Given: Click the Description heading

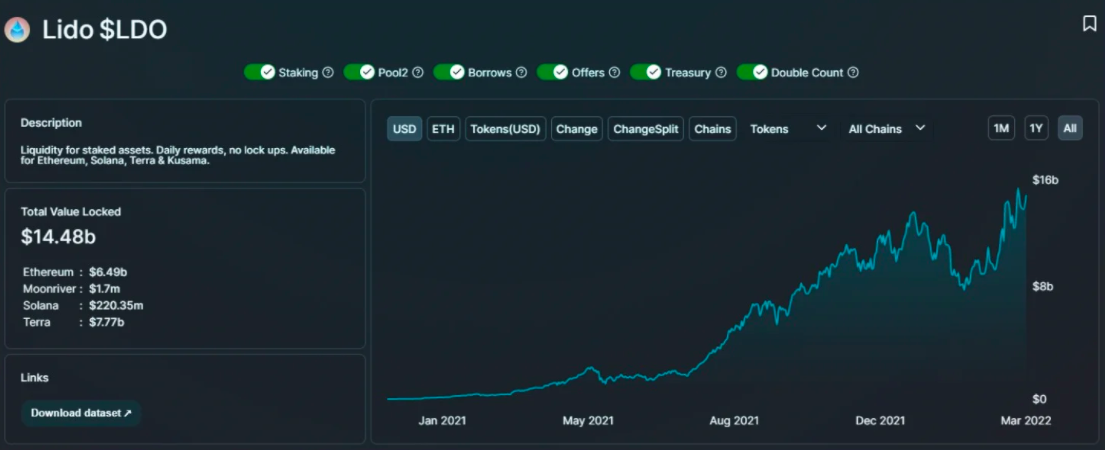Looking at the screenshot, I should click(x=51, y=123).
